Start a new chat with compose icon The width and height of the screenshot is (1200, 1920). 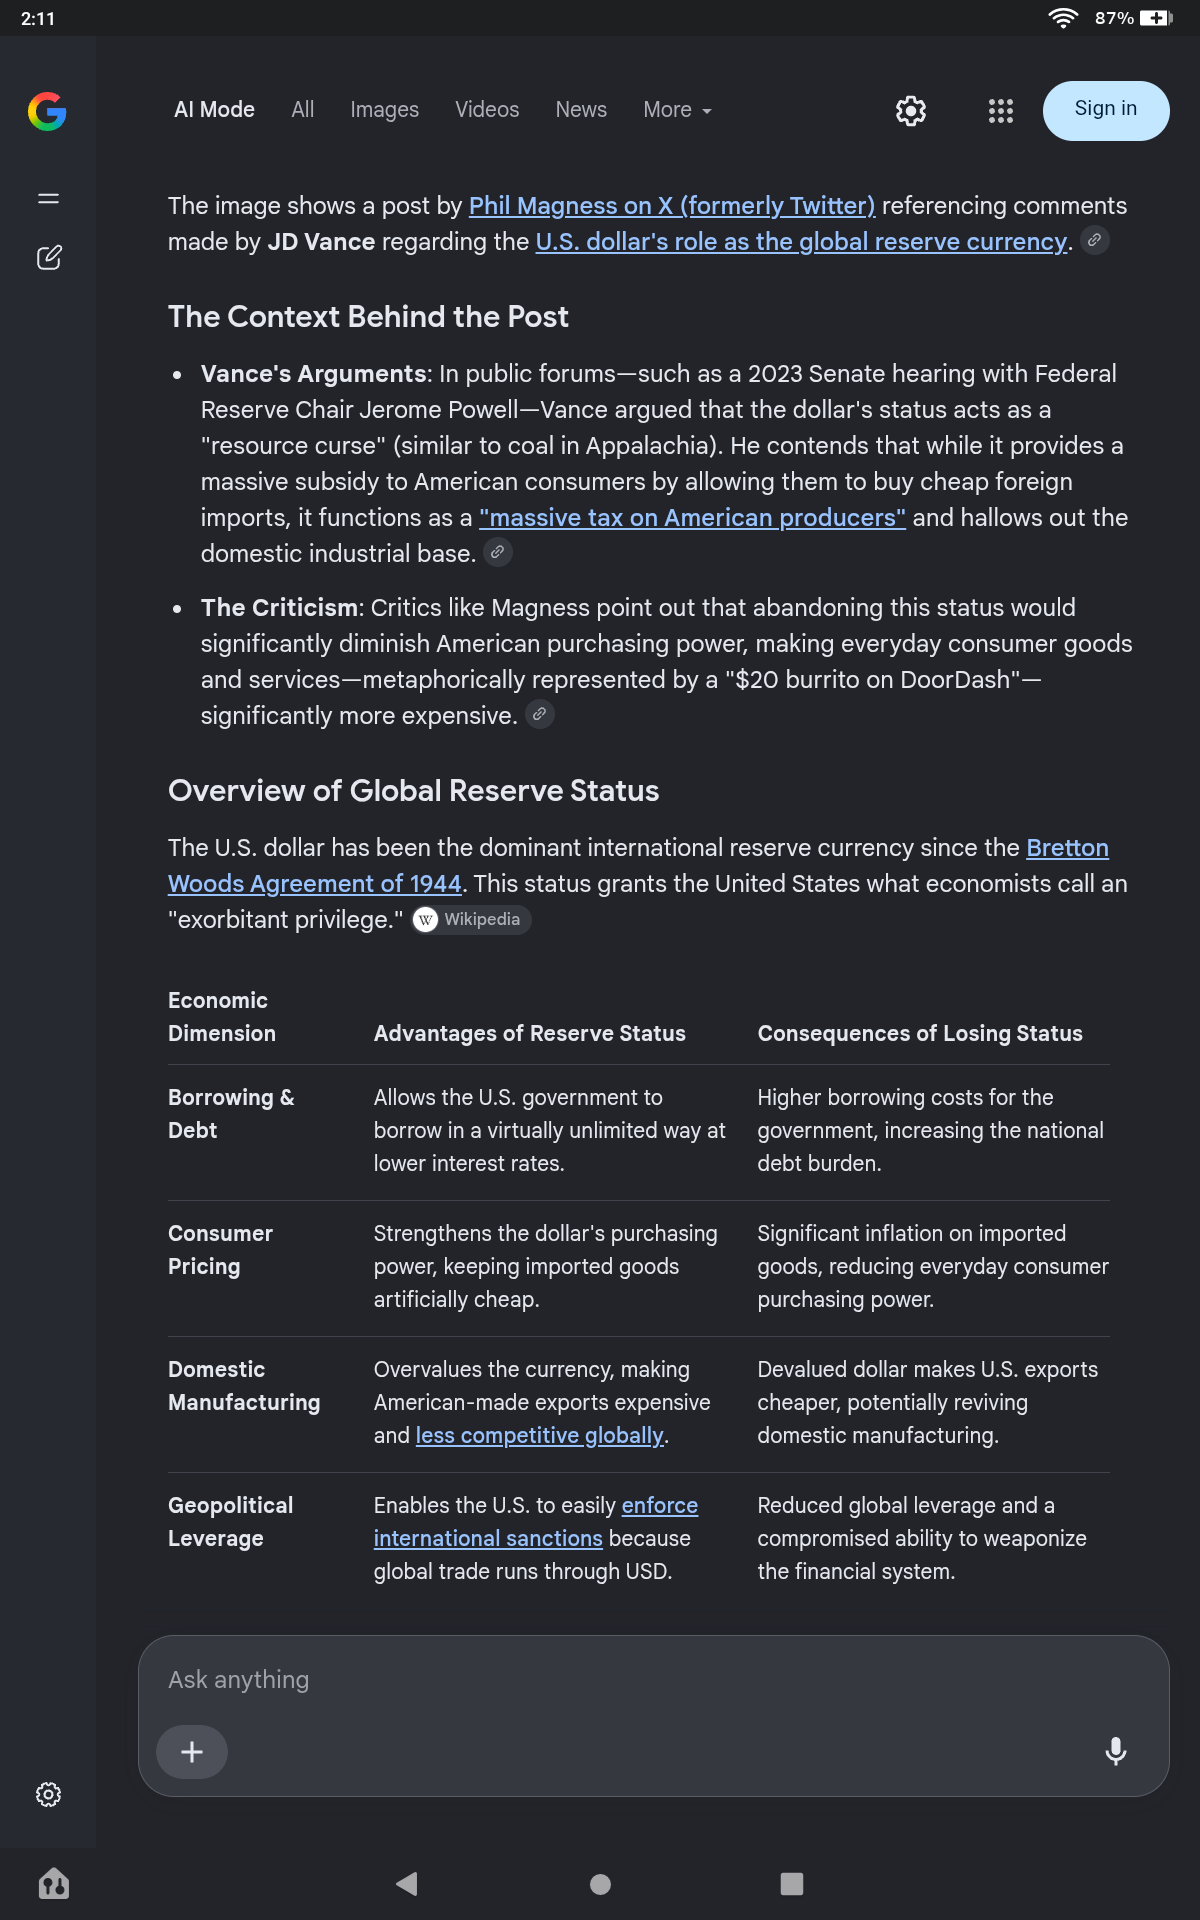48,258
